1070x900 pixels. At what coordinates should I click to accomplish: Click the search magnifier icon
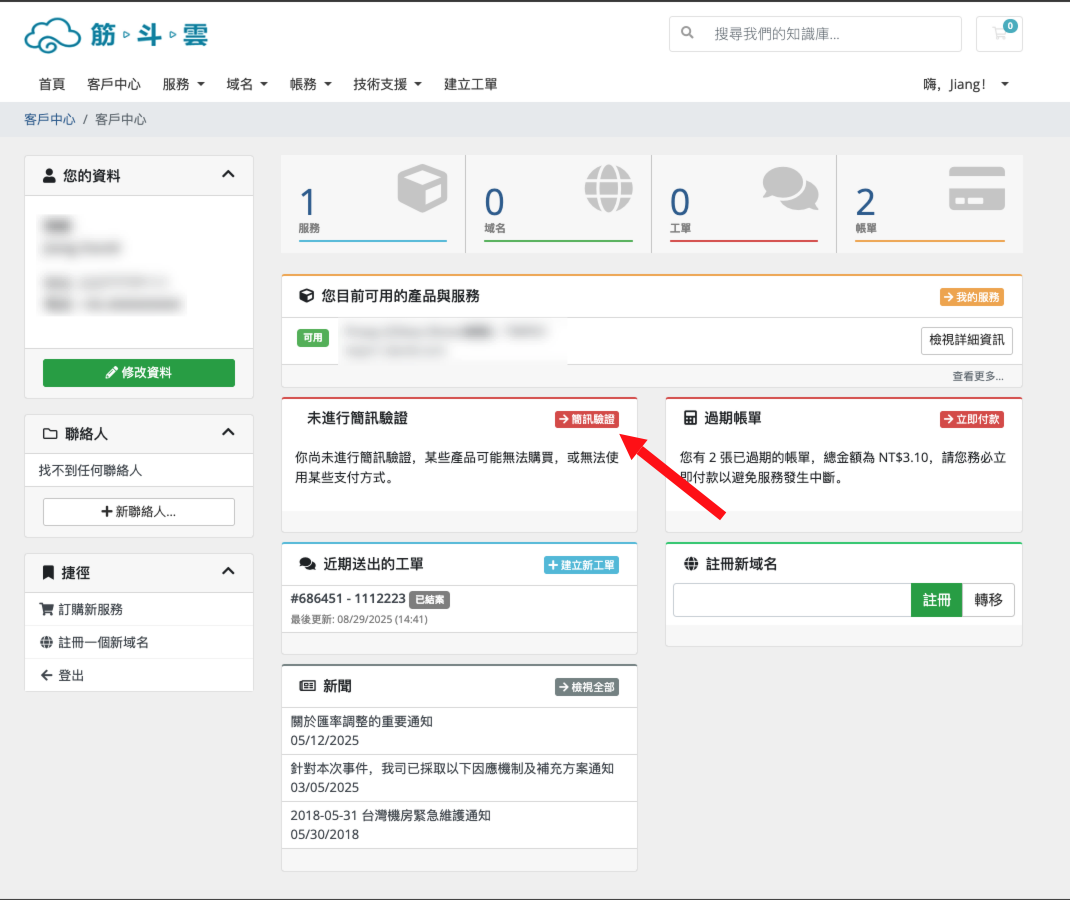click(x=686, y=34)
